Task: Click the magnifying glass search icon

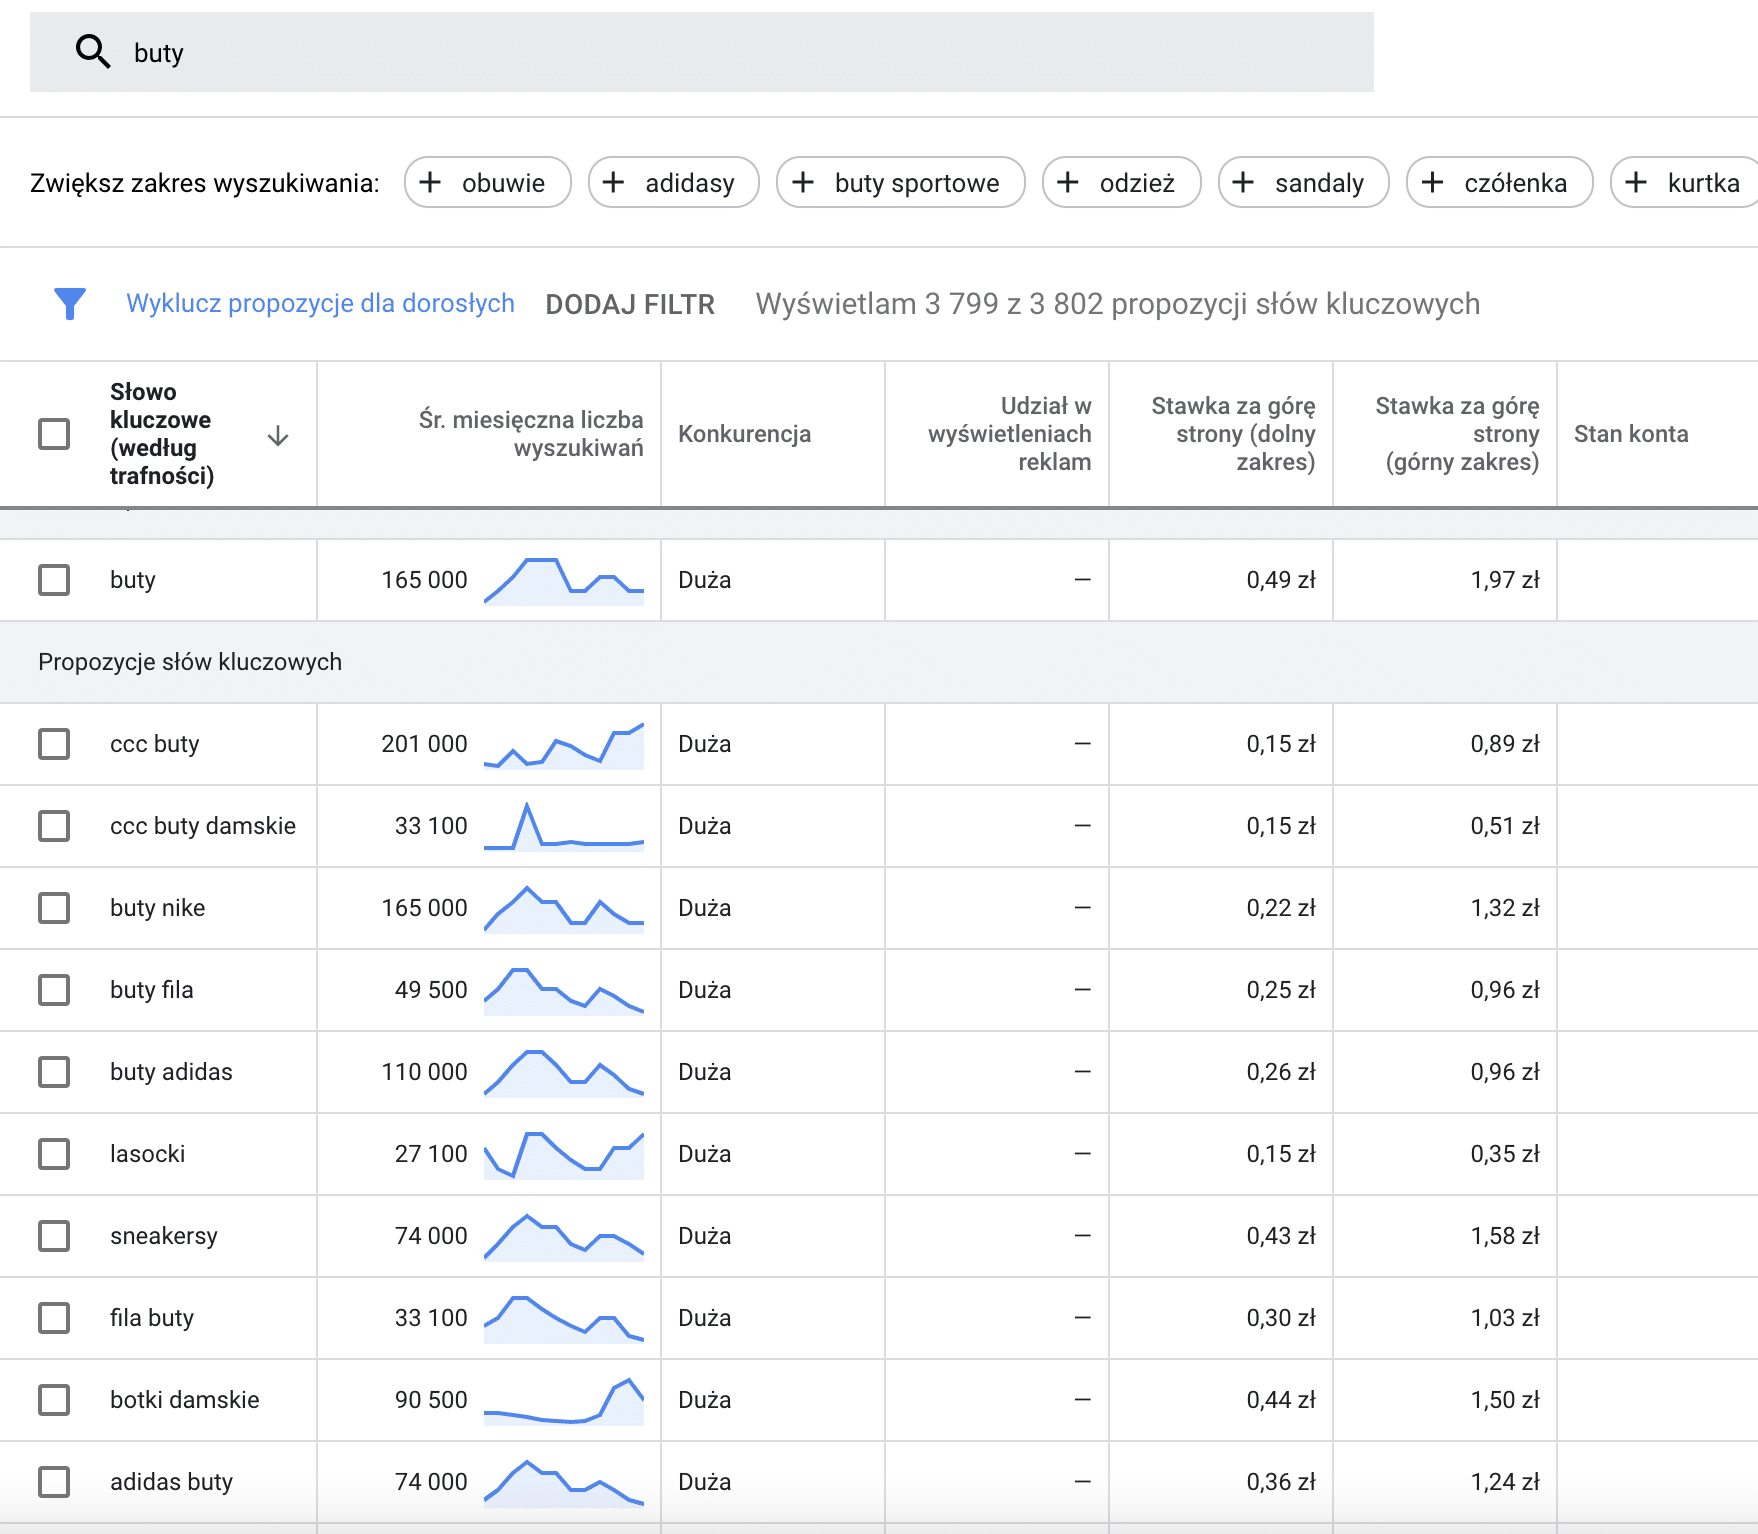Action: click(92, 51)
